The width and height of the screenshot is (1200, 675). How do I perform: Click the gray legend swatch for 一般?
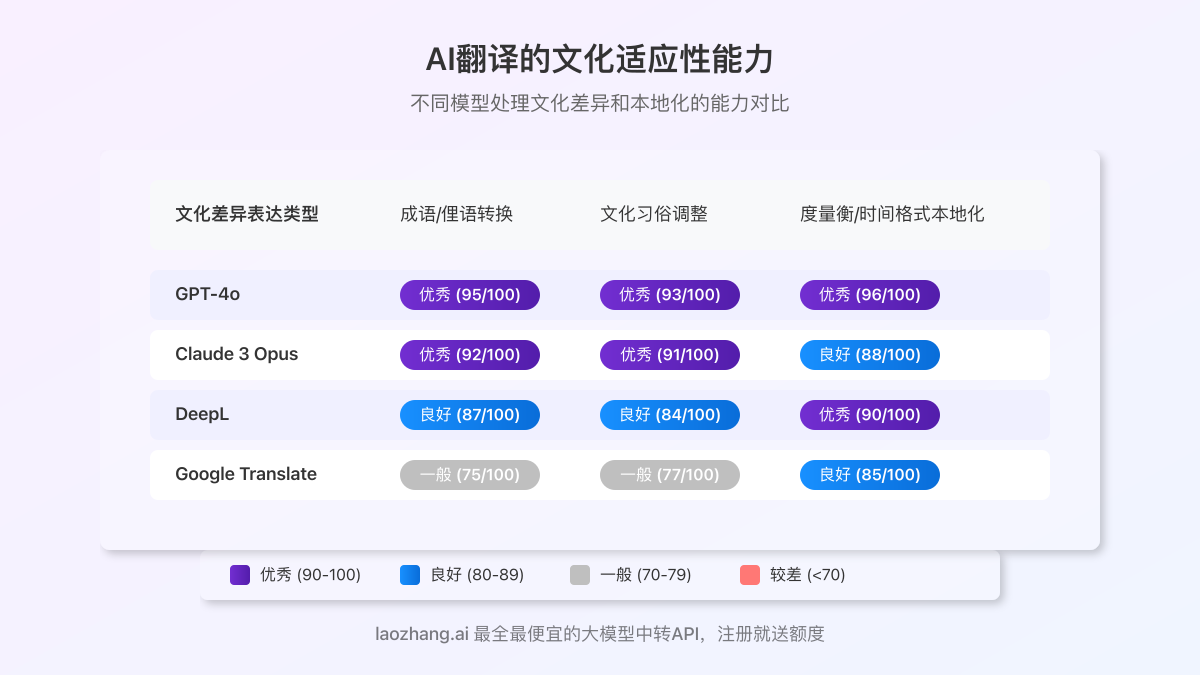click(580, 575)
